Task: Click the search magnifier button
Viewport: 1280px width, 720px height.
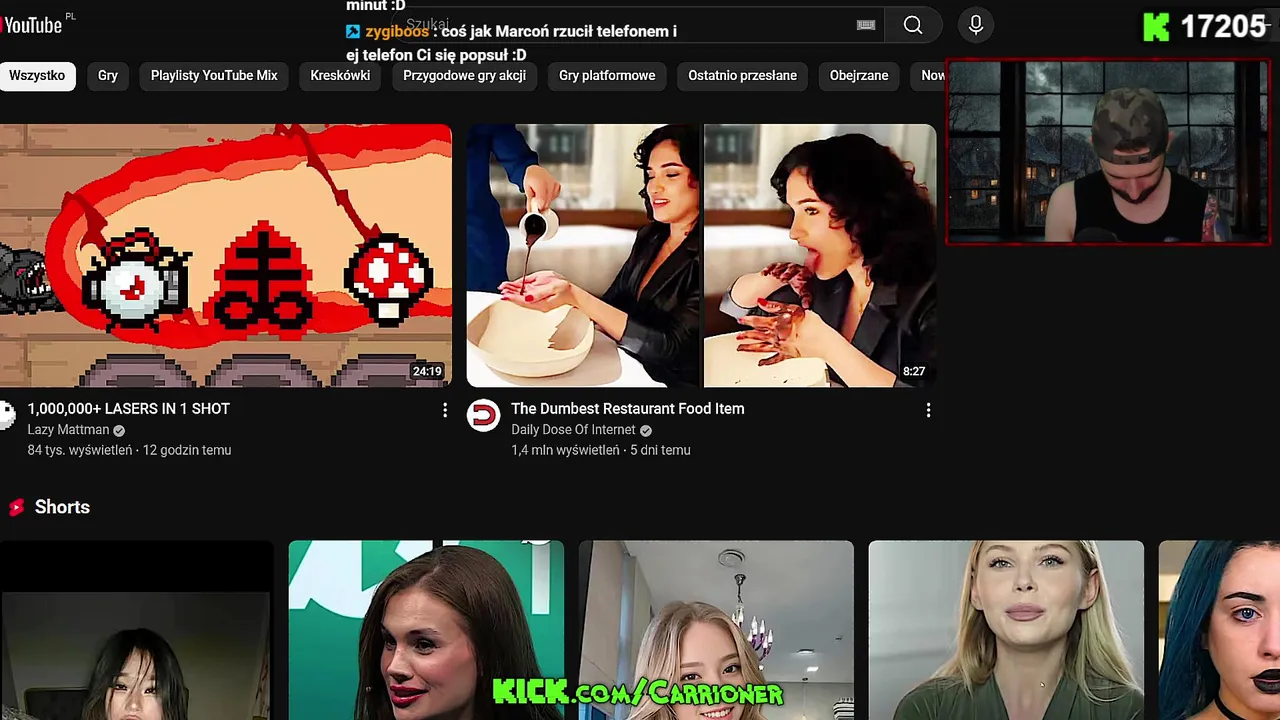Action: pos(912,25)
